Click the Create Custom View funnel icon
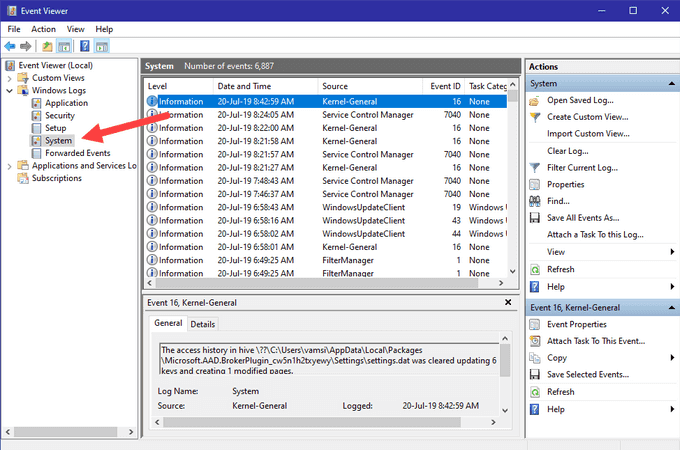The width and height of the screenshot is (680, 450). (536, 117)
